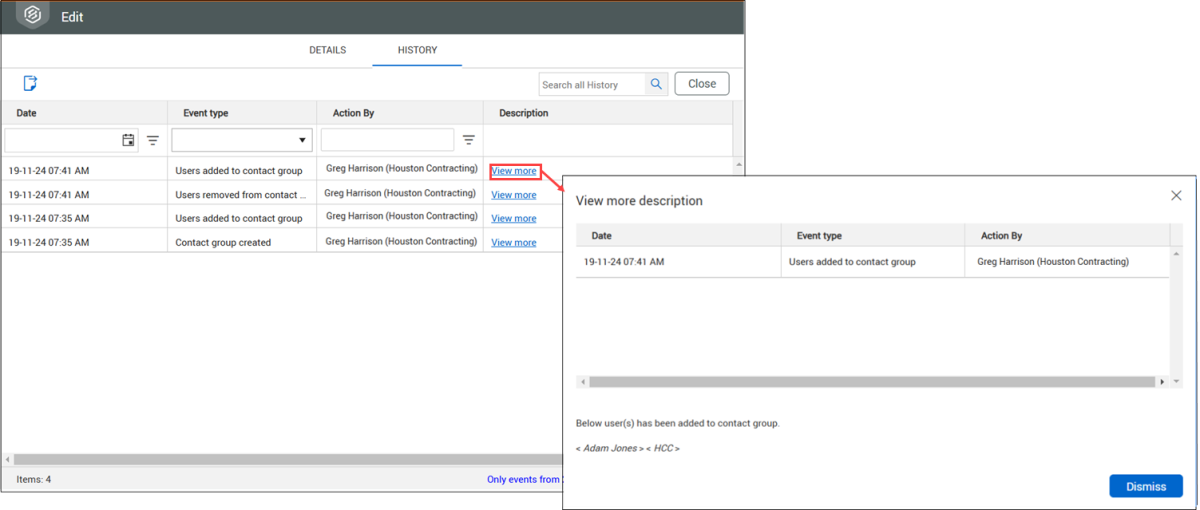
Task: Click the shield app logo
Action: (32, 15)
